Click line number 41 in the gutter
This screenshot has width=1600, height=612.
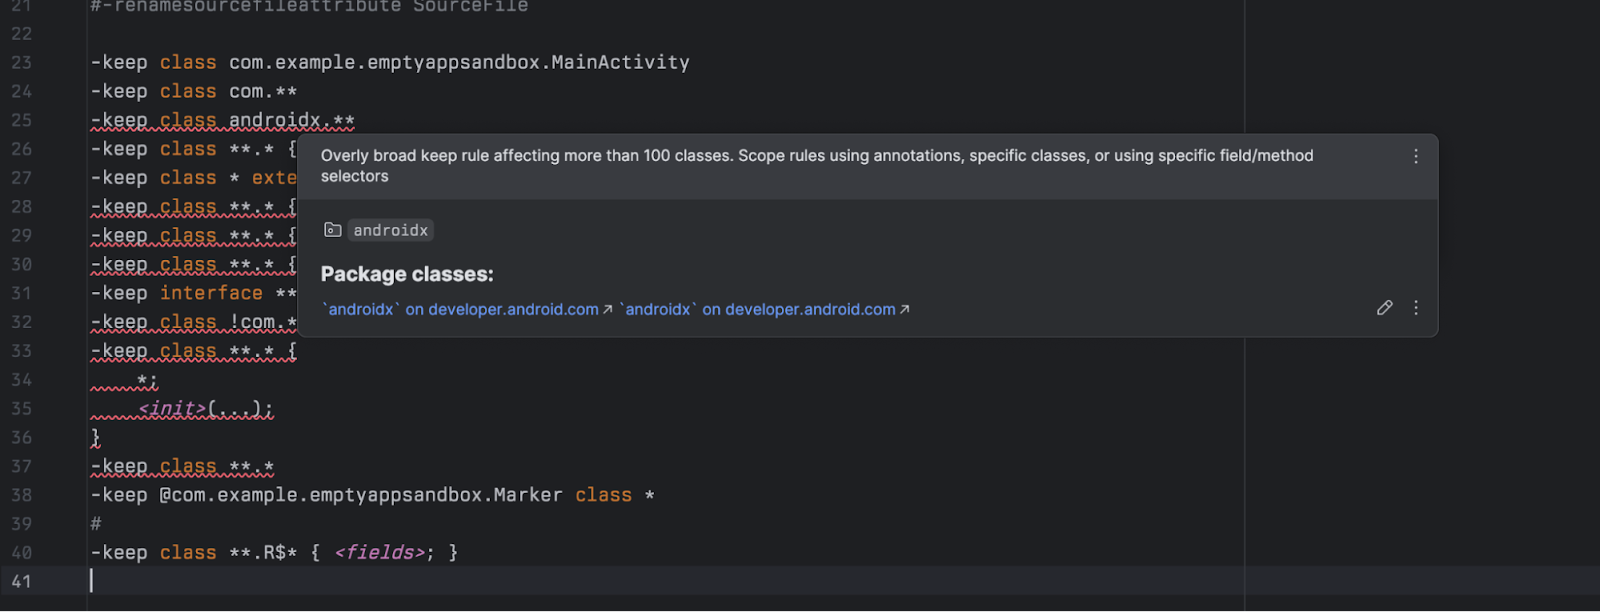21,581
